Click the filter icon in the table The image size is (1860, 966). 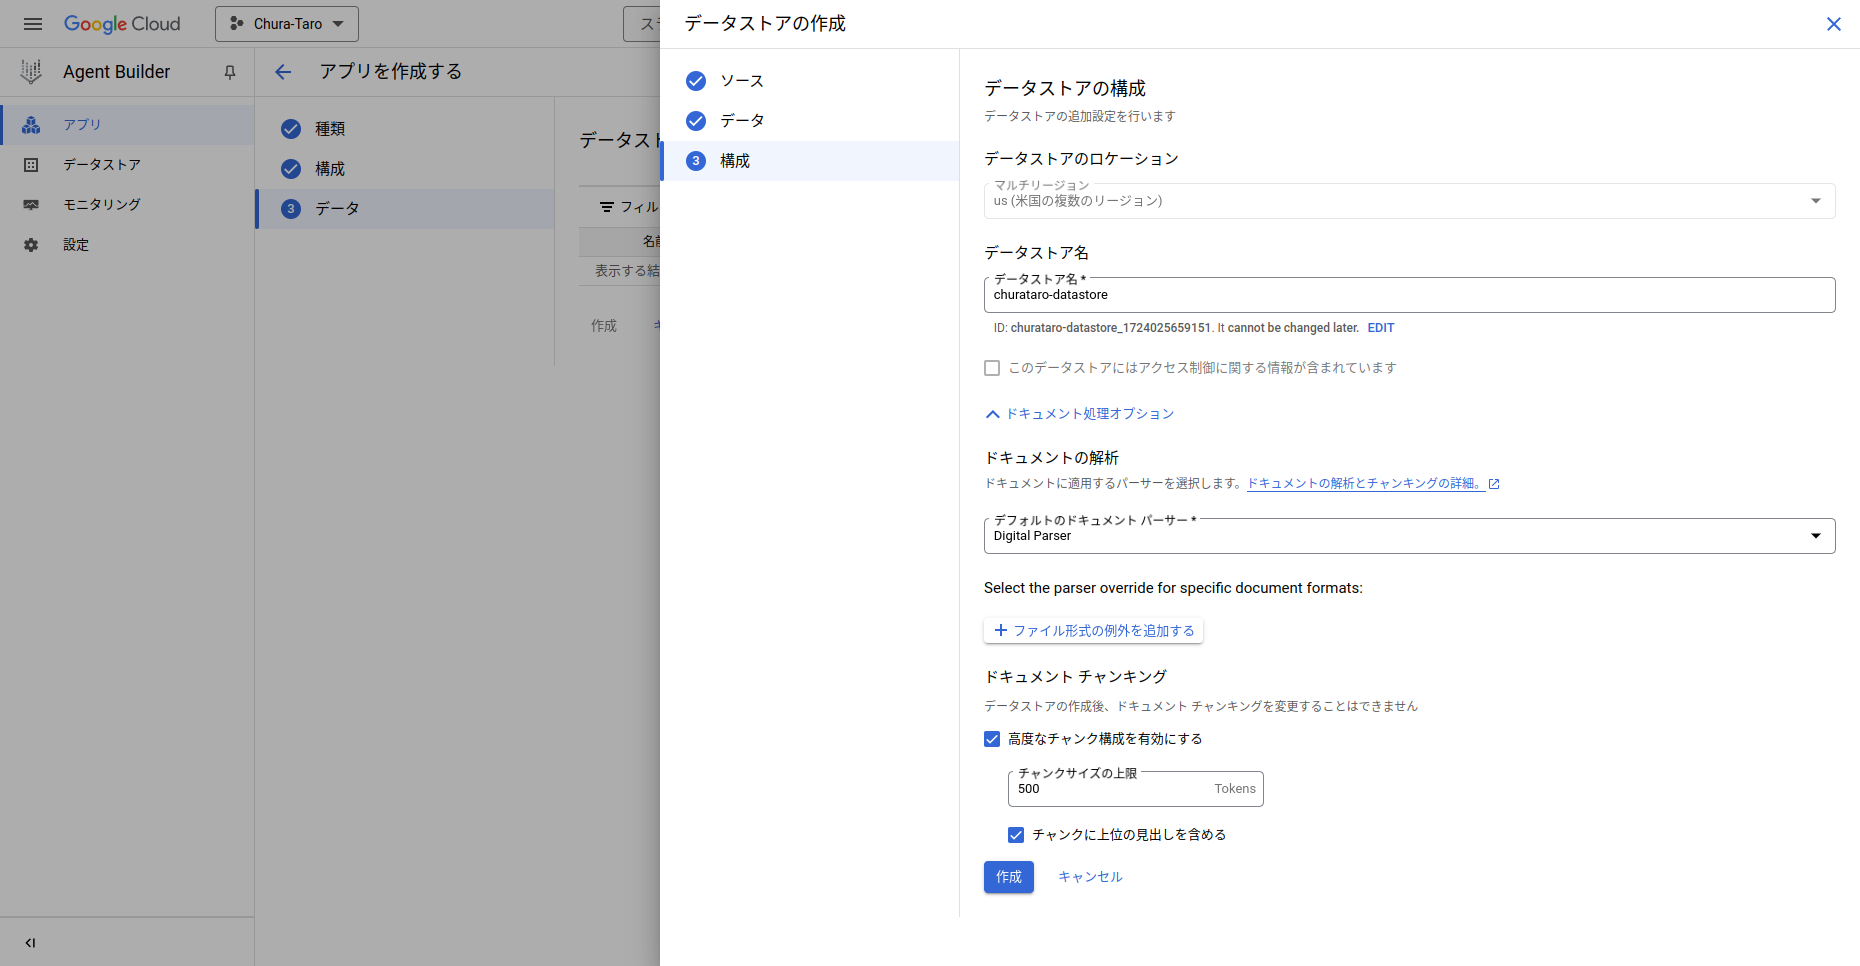pos(606,207)
